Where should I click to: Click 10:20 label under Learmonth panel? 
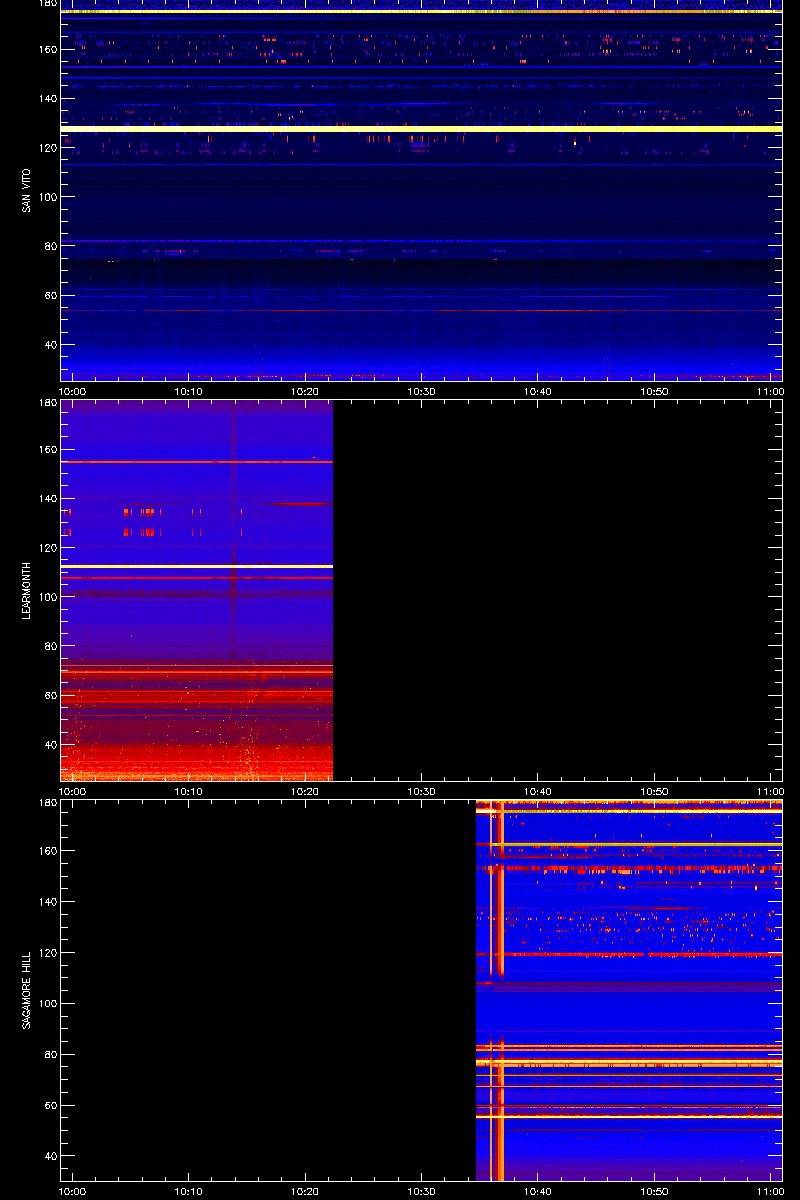305,791
